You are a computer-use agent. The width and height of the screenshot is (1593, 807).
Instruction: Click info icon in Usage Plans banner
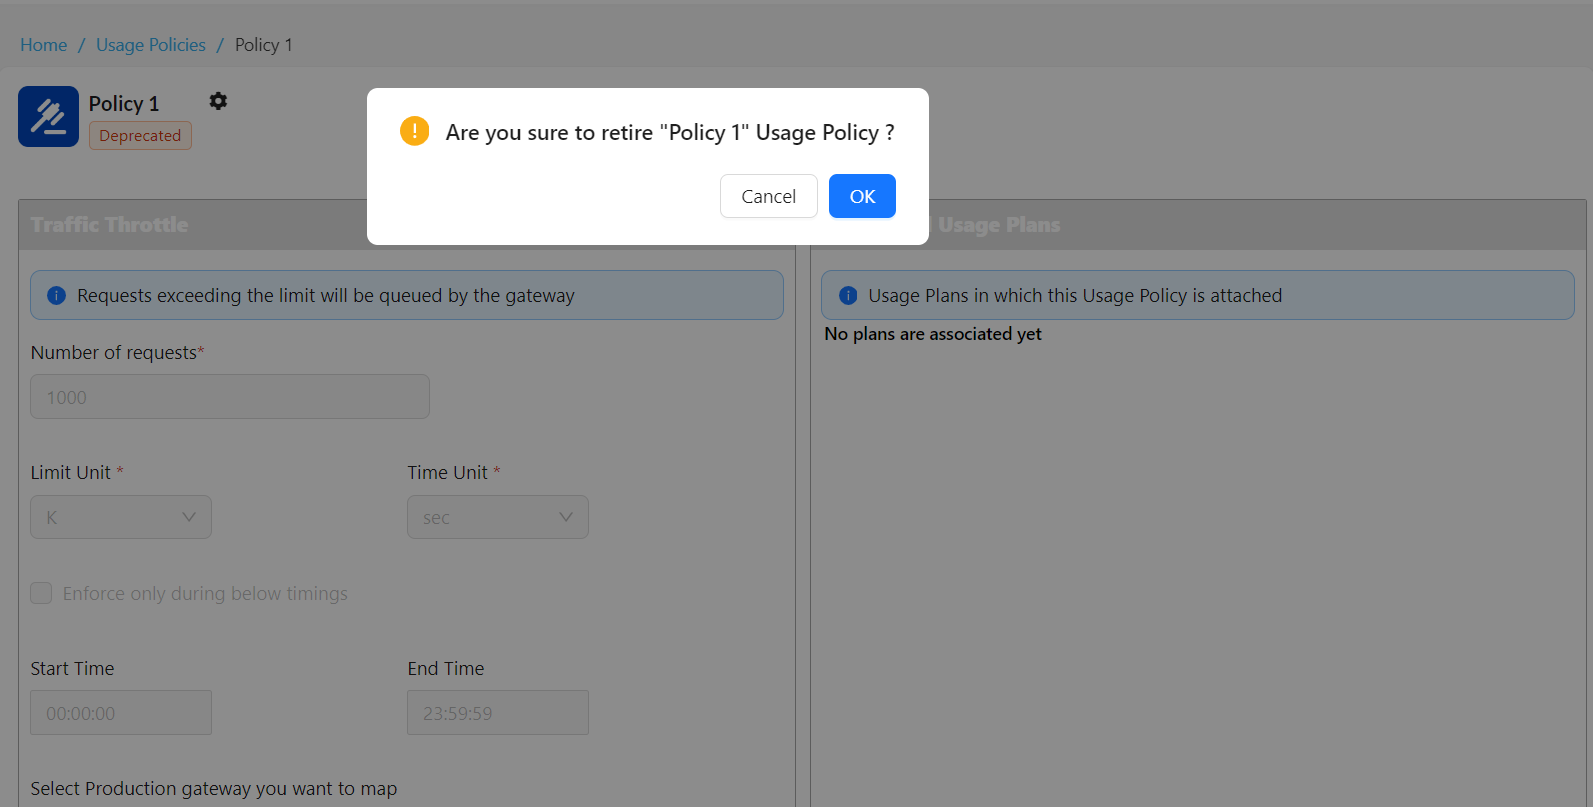(848, 296)
